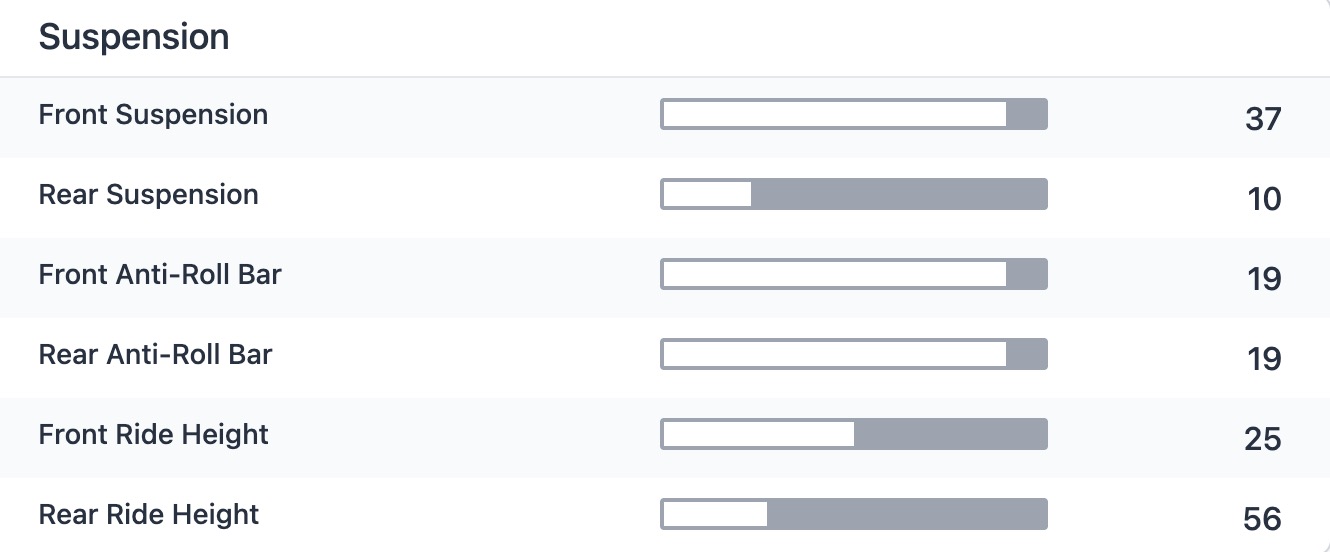Click the Suspension section heading

pos(134,38)
